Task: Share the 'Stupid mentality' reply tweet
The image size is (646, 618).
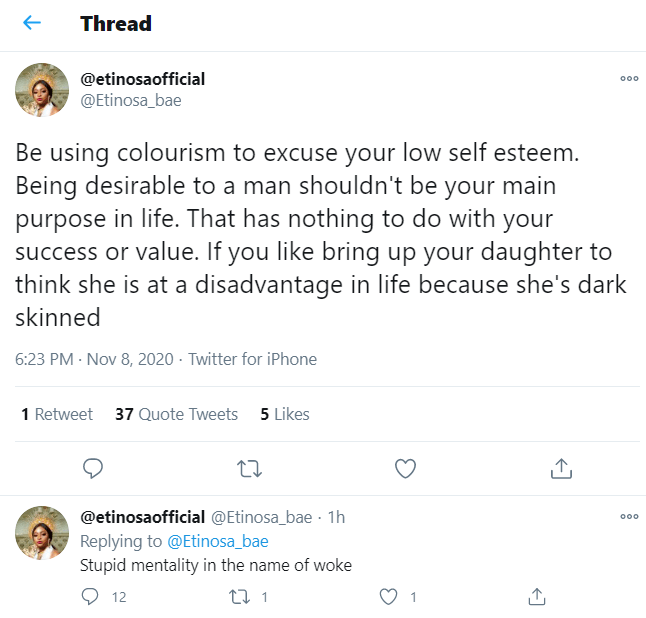Action: [x=536, y=597]
